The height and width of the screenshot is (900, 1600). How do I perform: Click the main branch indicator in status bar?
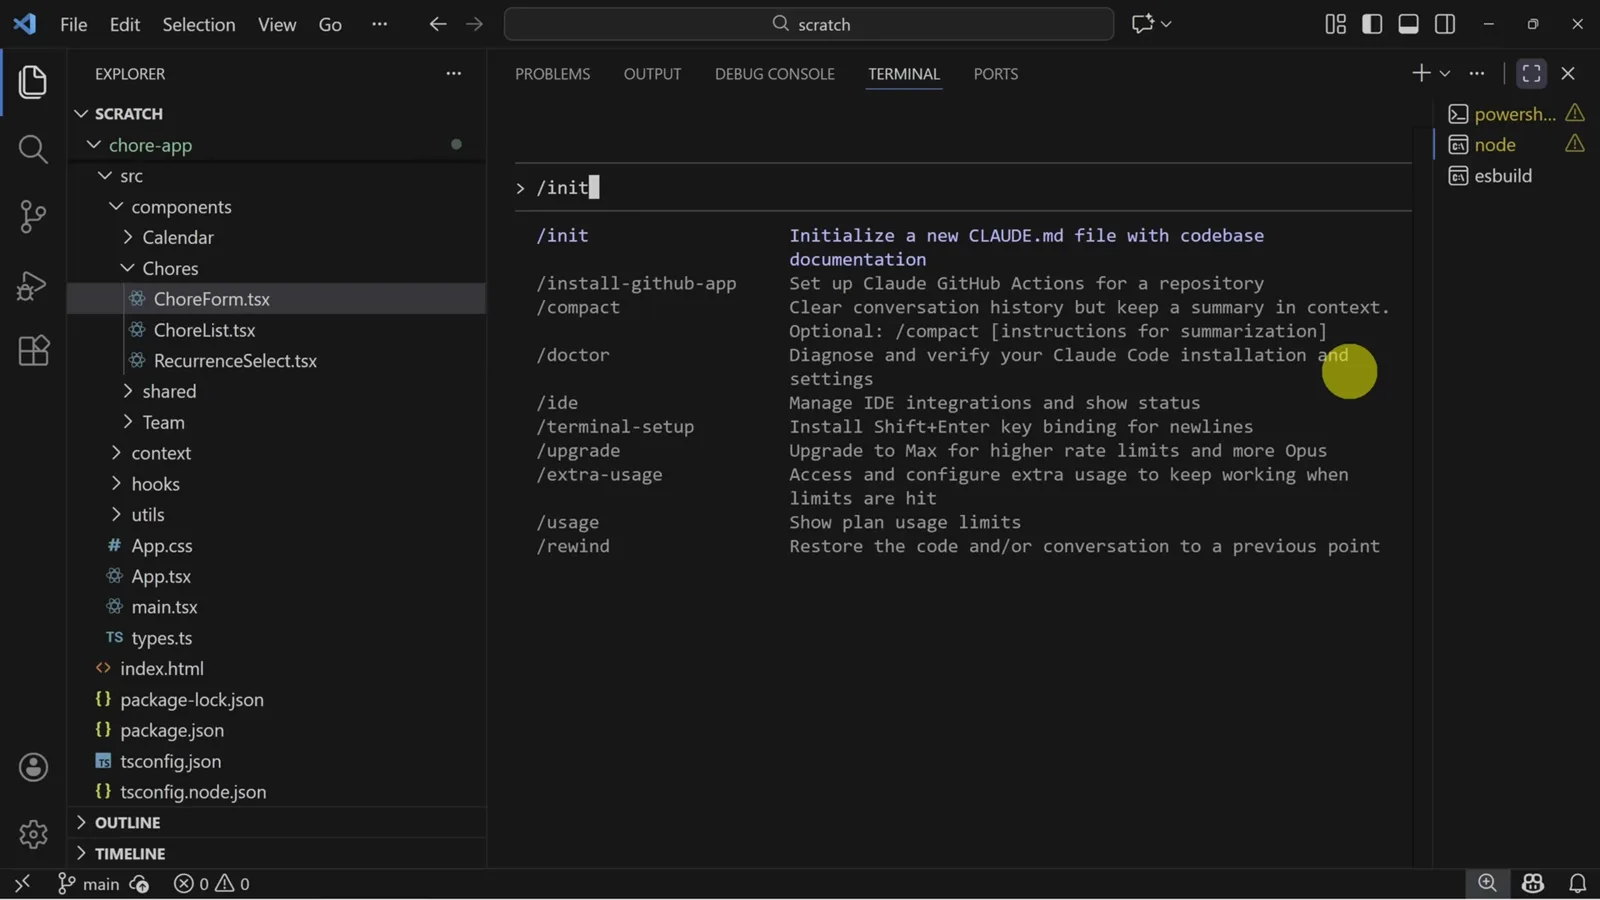click(88, 884)
